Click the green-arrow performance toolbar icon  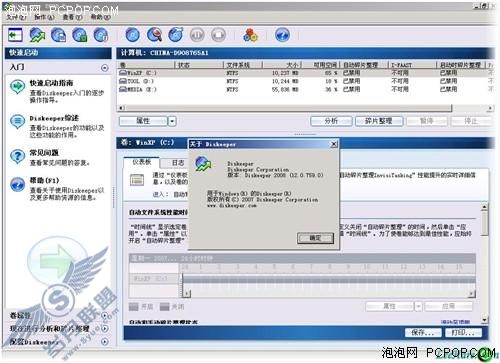pyautogui.click(x=37, y=35)
